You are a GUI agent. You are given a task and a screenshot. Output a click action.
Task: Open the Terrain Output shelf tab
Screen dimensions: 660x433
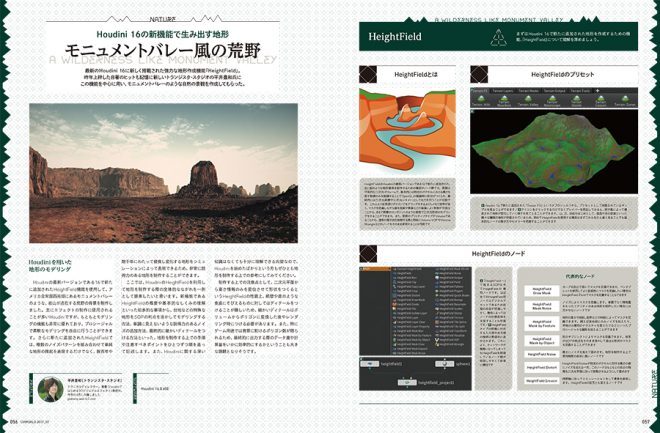tap(554, 91)
